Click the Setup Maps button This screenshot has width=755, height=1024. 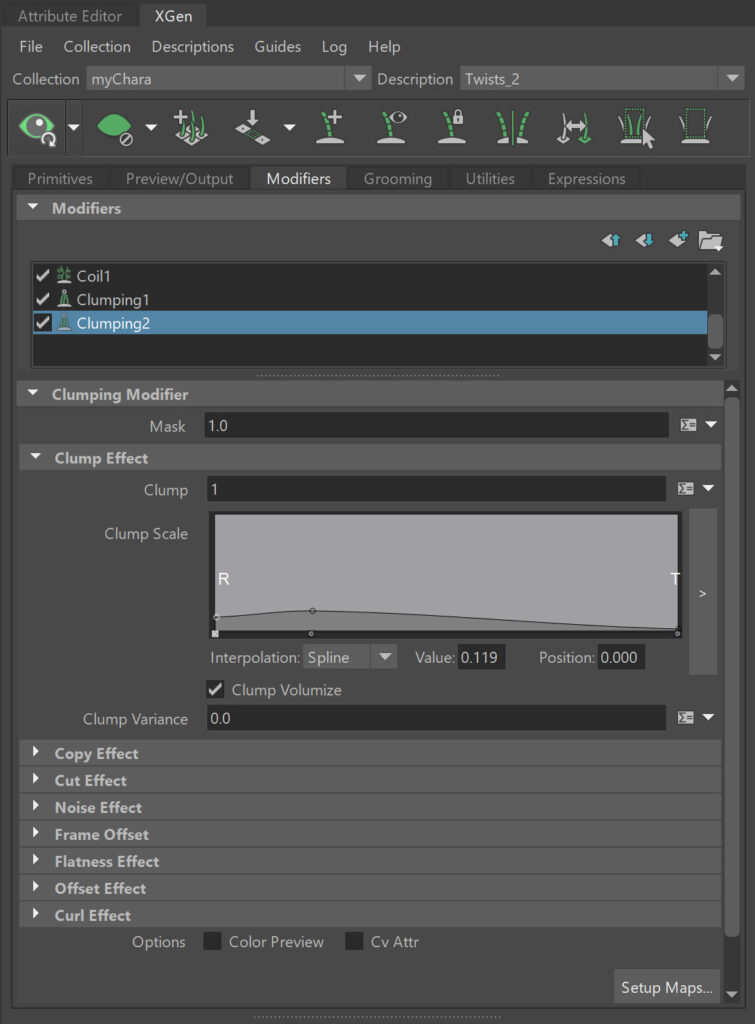pyautogui.click(x=666, y=987)
